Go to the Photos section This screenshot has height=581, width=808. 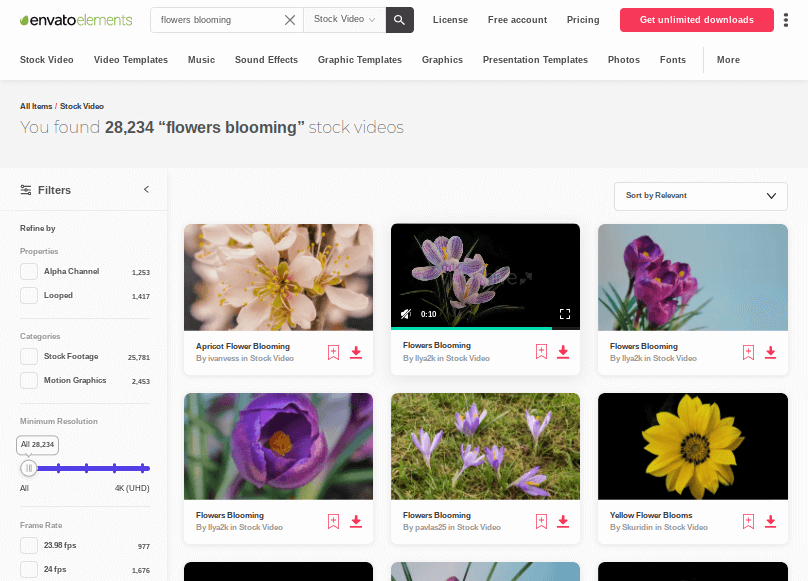pyautogui.click(x=624, y=60)
